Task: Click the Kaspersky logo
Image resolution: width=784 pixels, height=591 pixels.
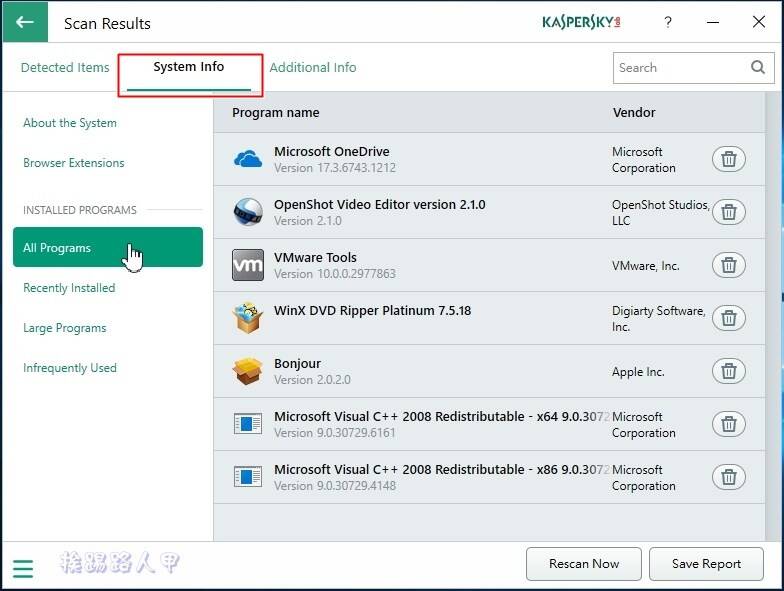Action: (582, 22)
